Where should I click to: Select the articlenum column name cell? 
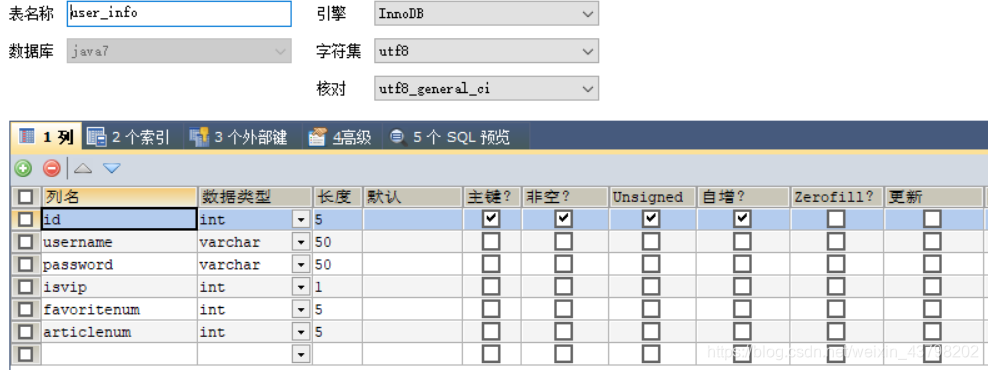[119, 332]
